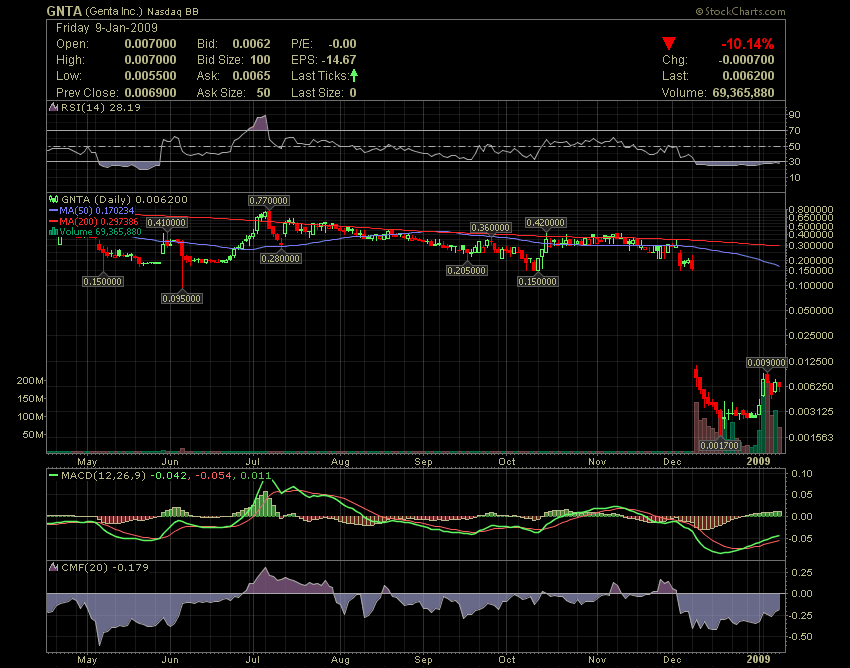Click the Low value 0.005500

pyautogui.click(x=150, y=76)
